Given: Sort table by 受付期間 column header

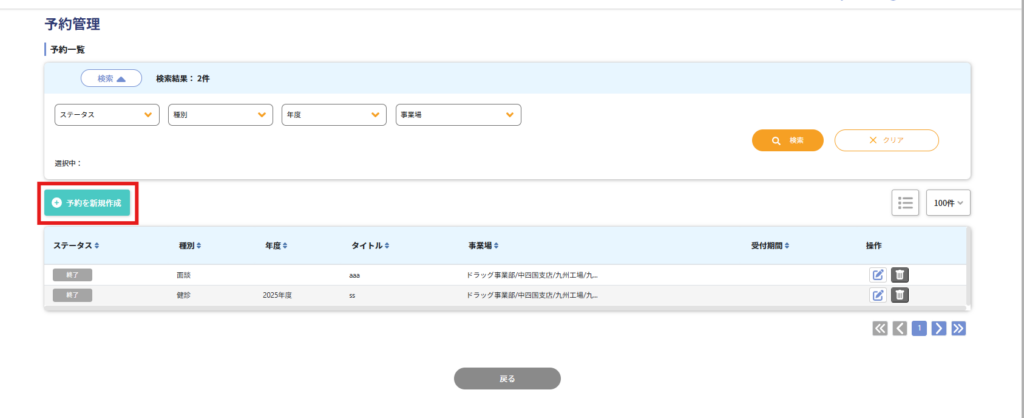Looking at the screenshot, I should tap(770, 245).
